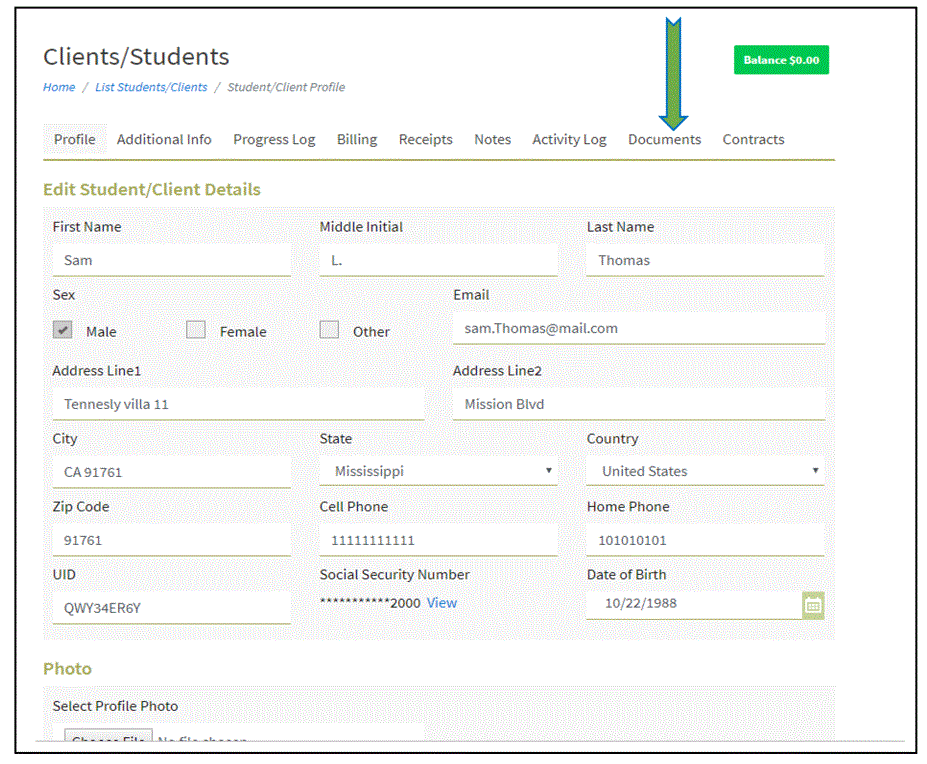The width and height of the screenshot is (927, 764).
Task: Open List Students/Clients breadcrumb link
Action: click(x=151, y=87)
